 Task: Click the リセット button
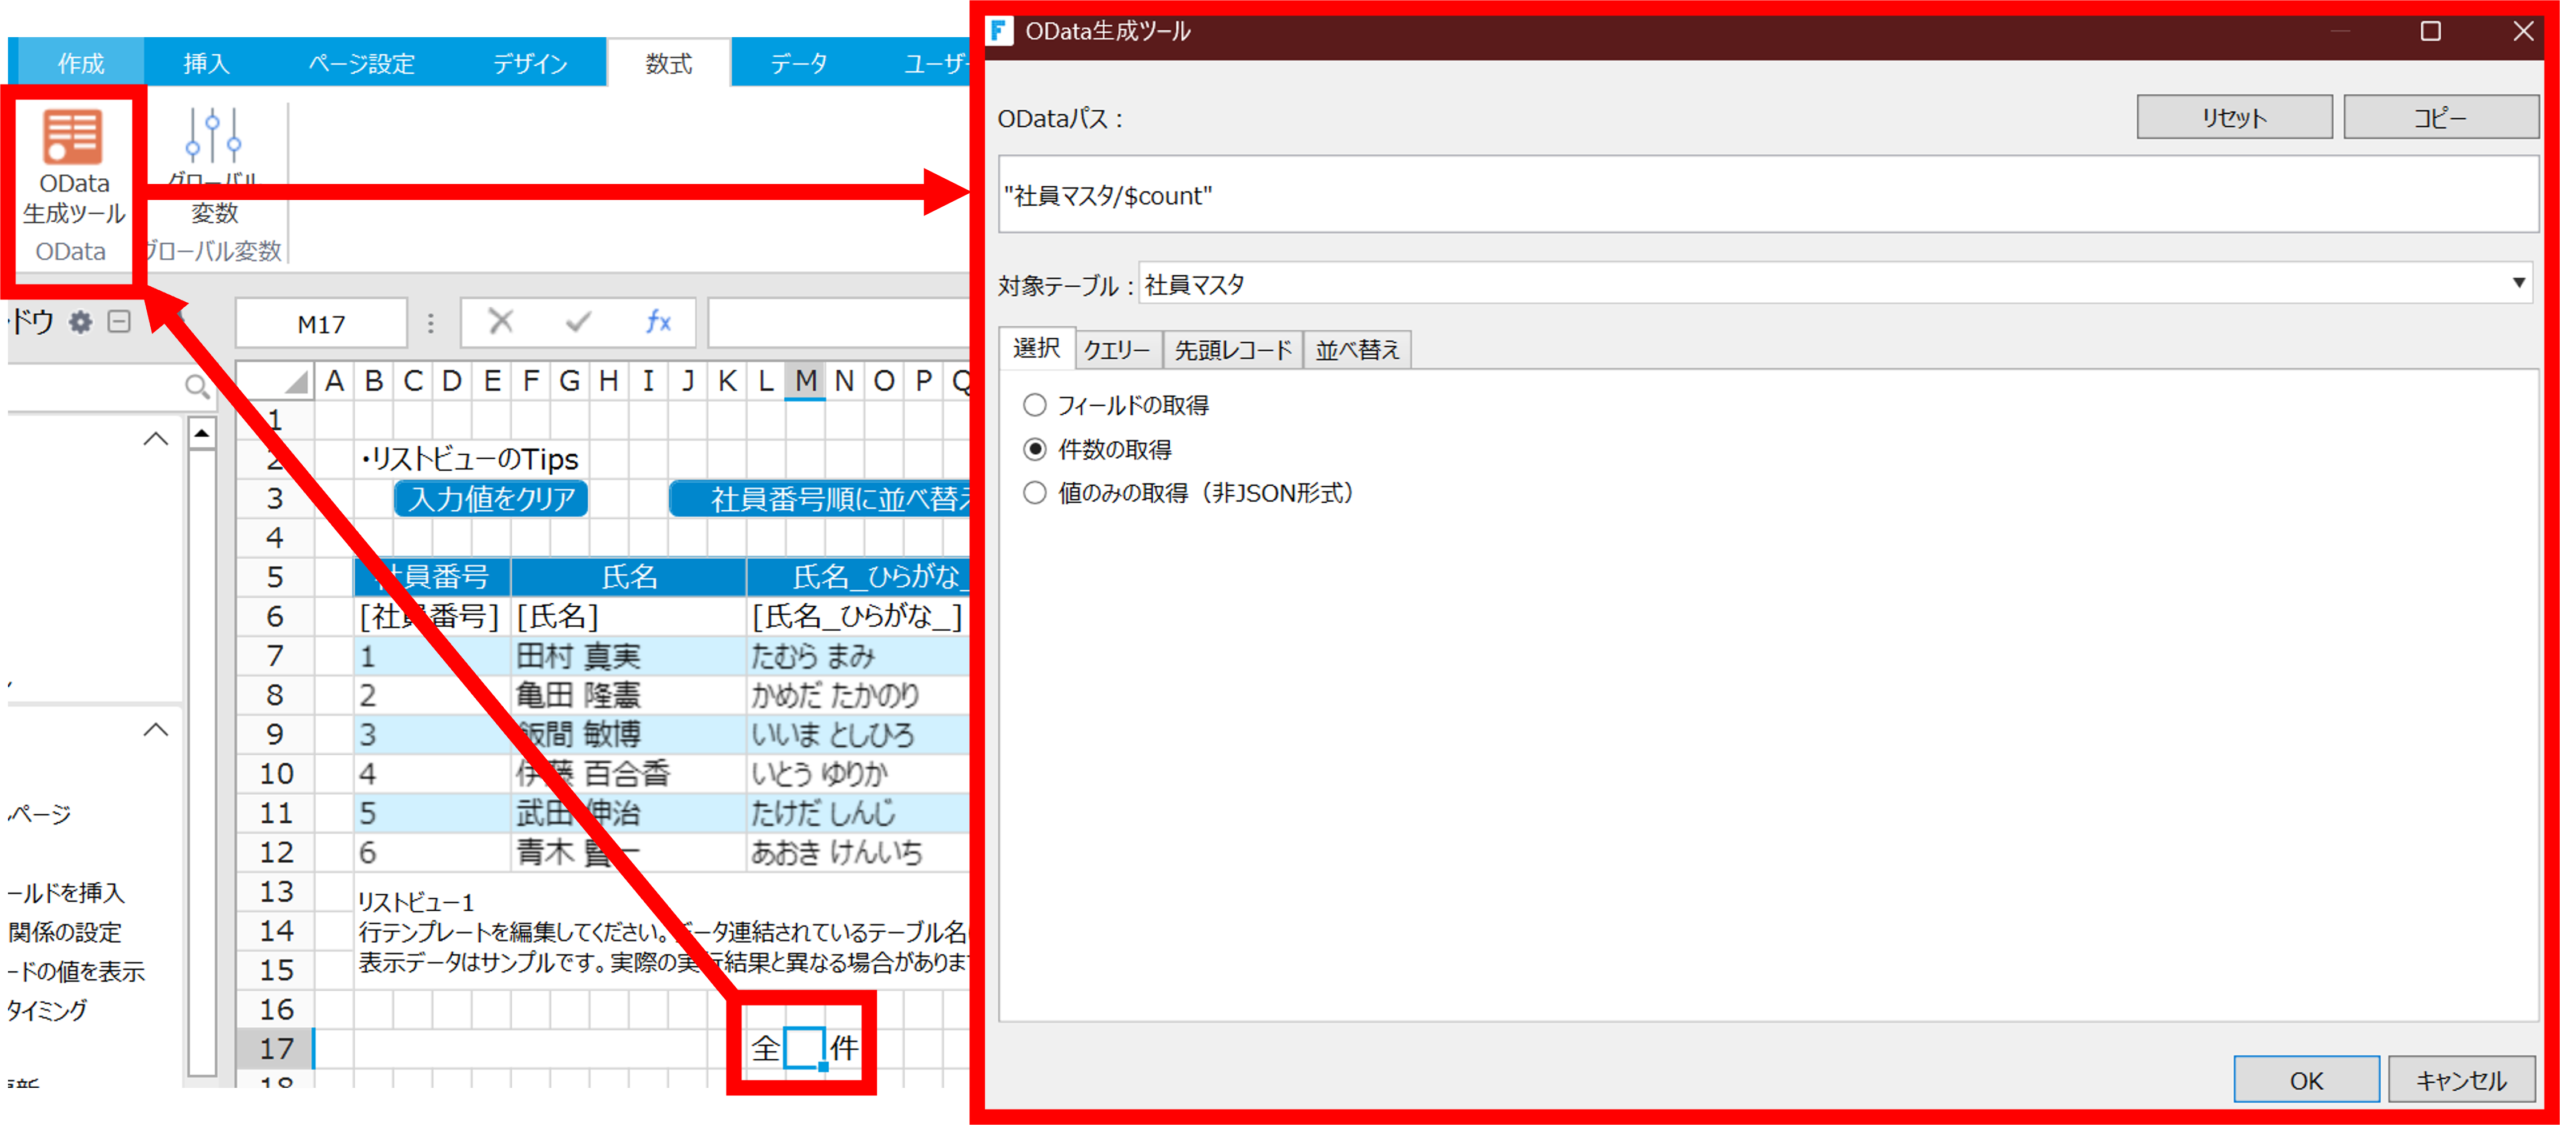click(2234, 118)
